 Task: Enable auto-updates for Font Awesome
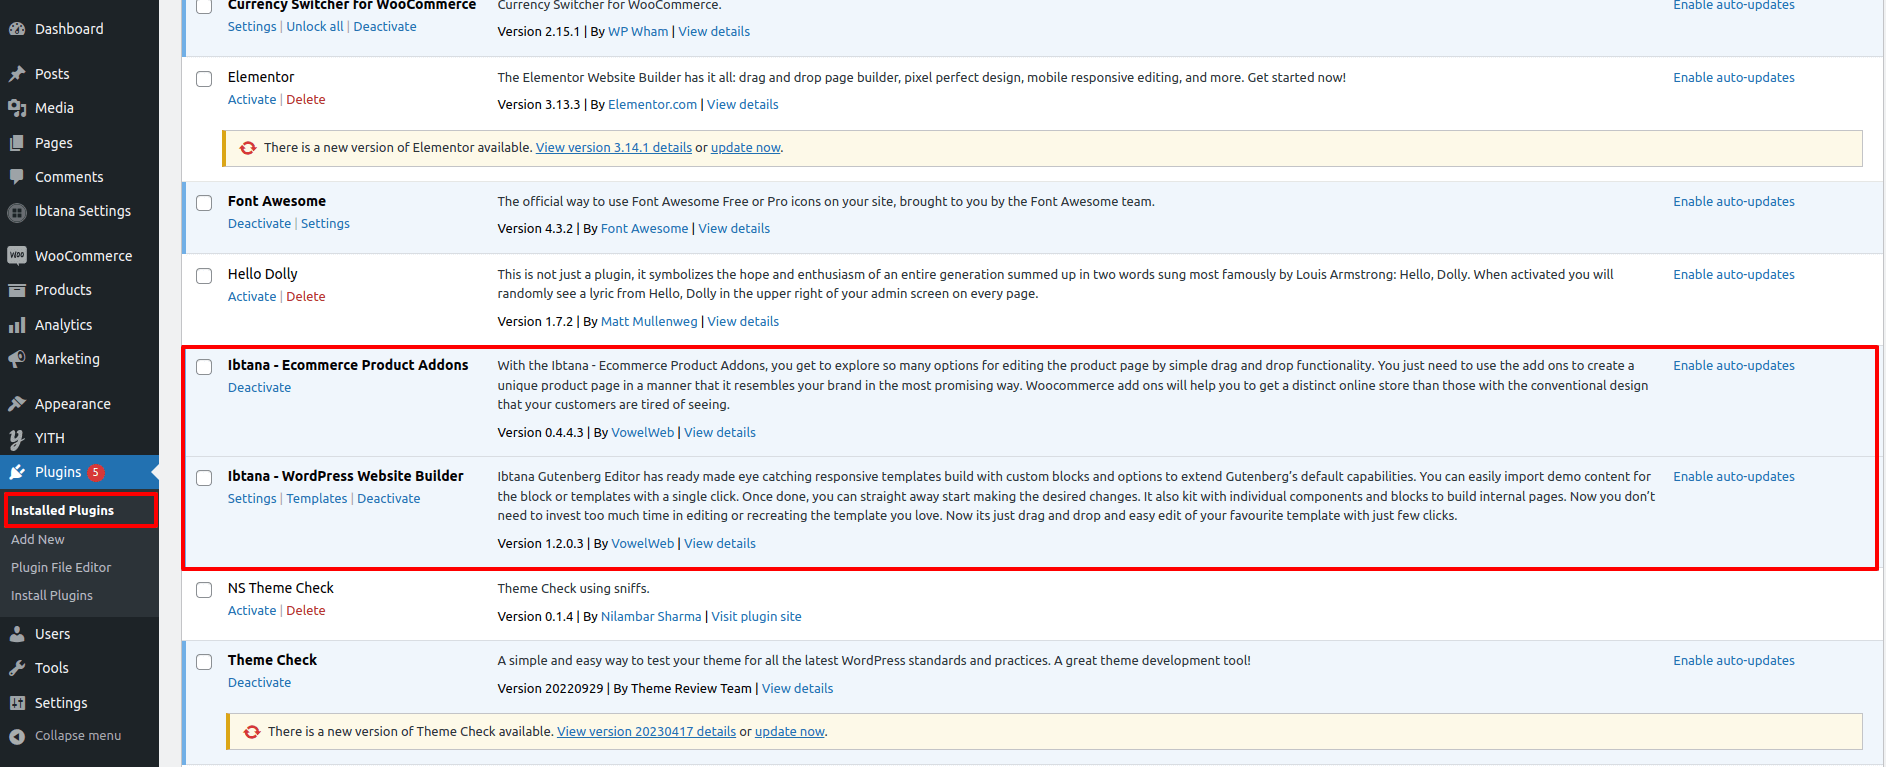coord(1733,202)
